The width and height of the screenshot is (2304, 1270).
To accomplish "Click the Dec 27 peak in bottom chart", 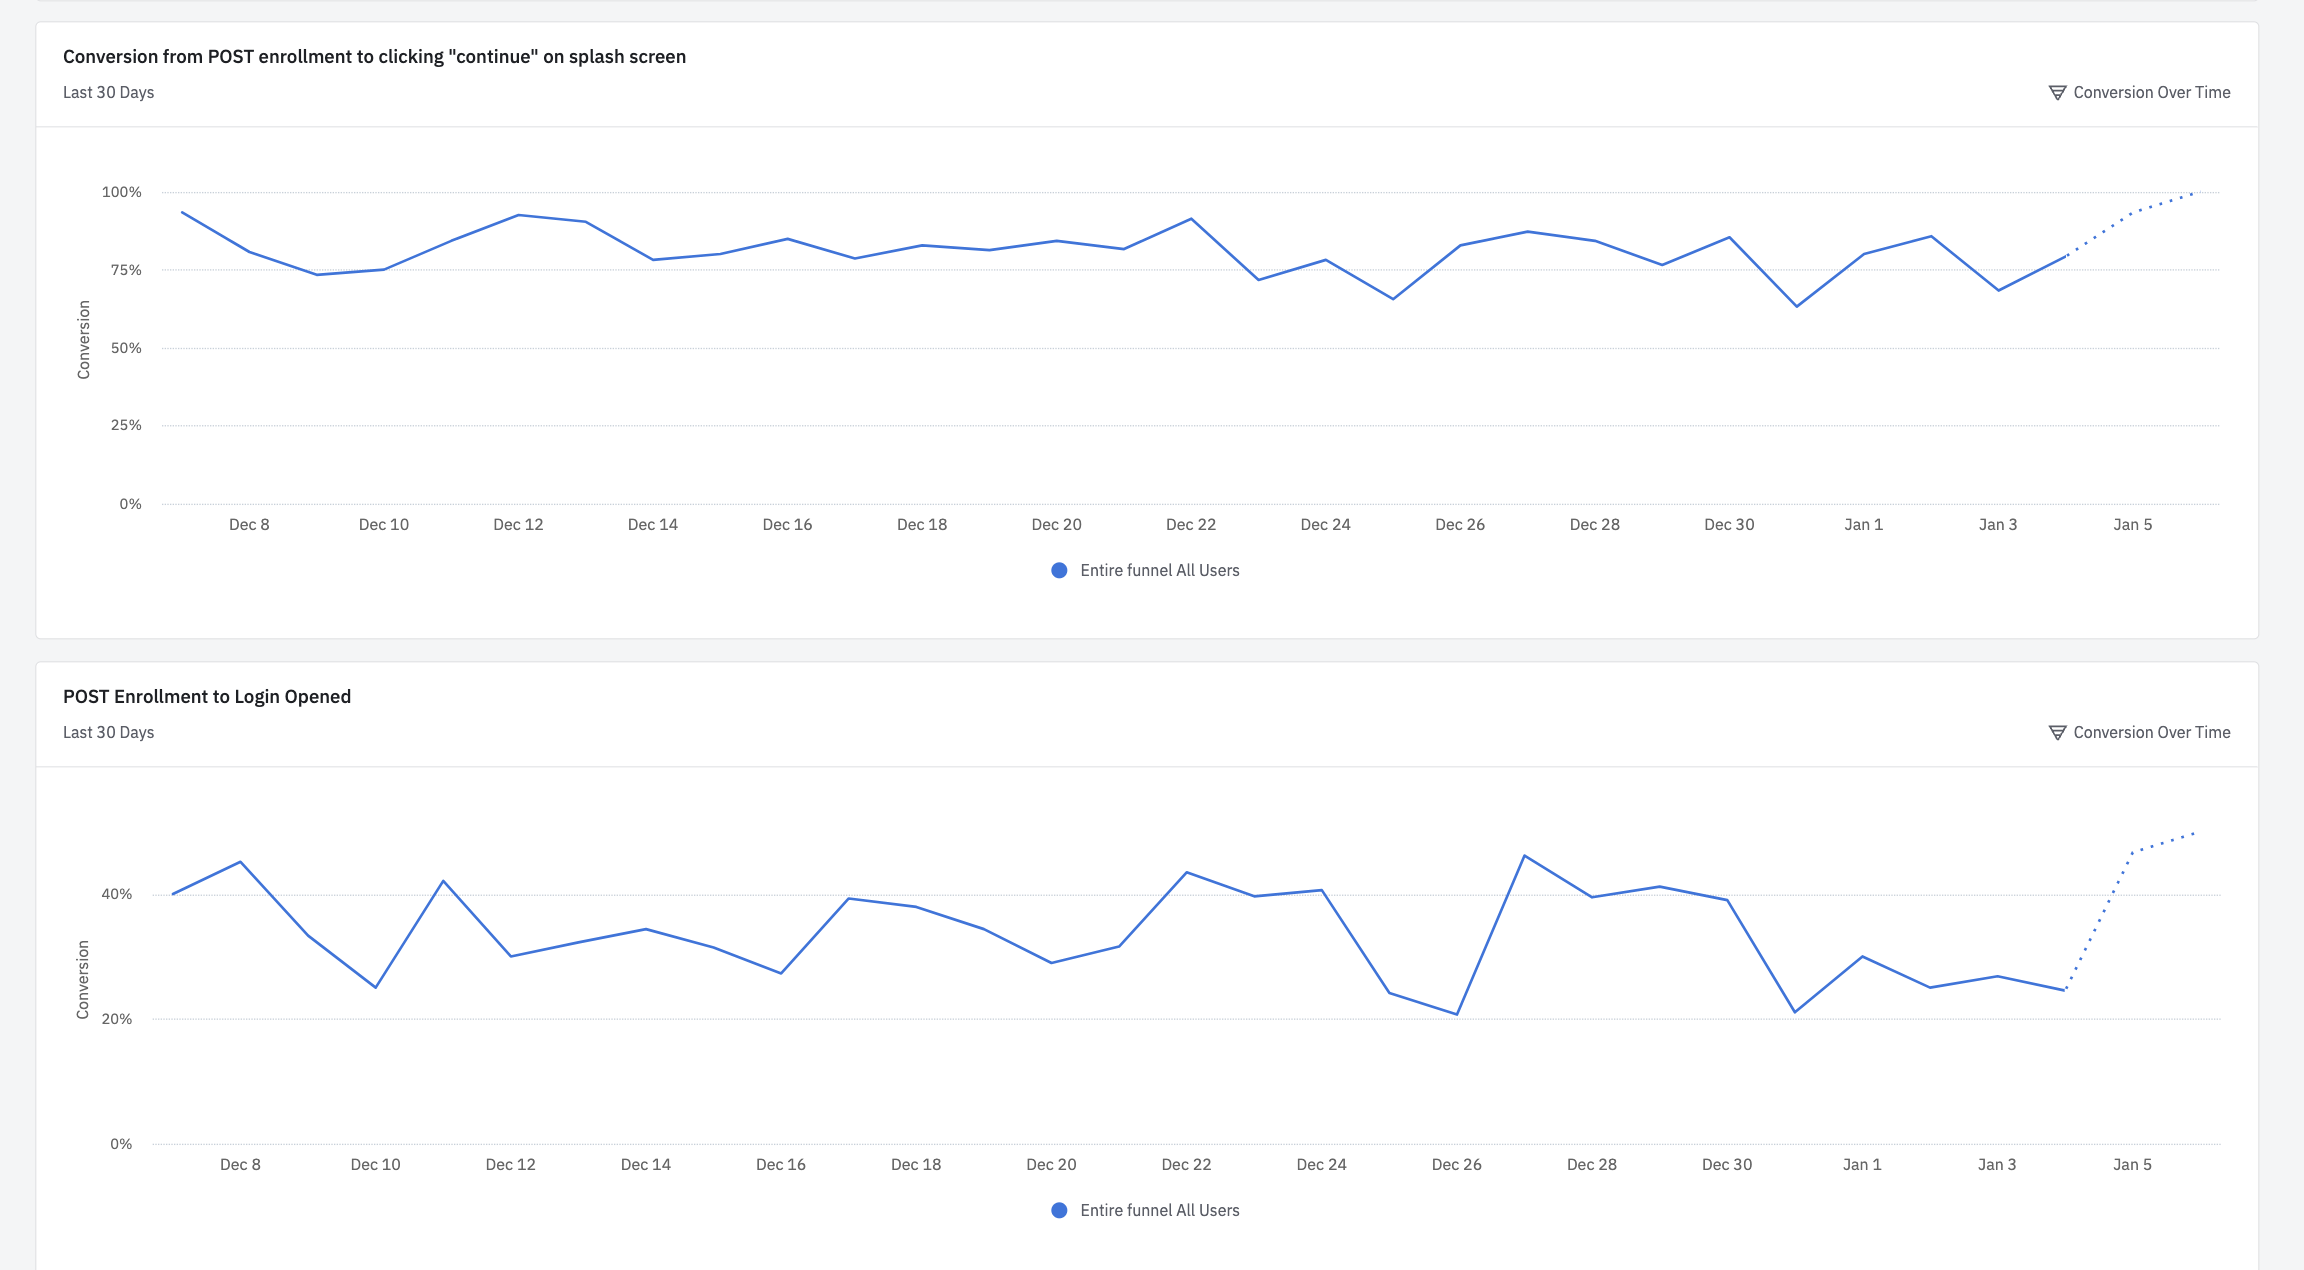I will pyautogui.click(x=1524, y=856).
